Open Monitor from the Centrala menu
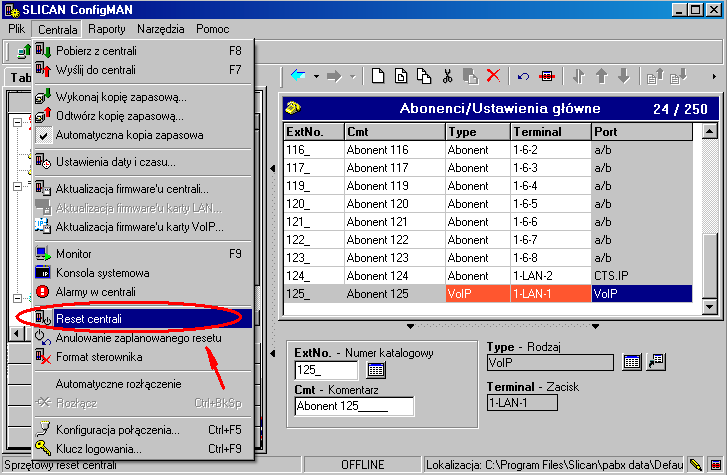727x475 pixels. coord(143,254)
